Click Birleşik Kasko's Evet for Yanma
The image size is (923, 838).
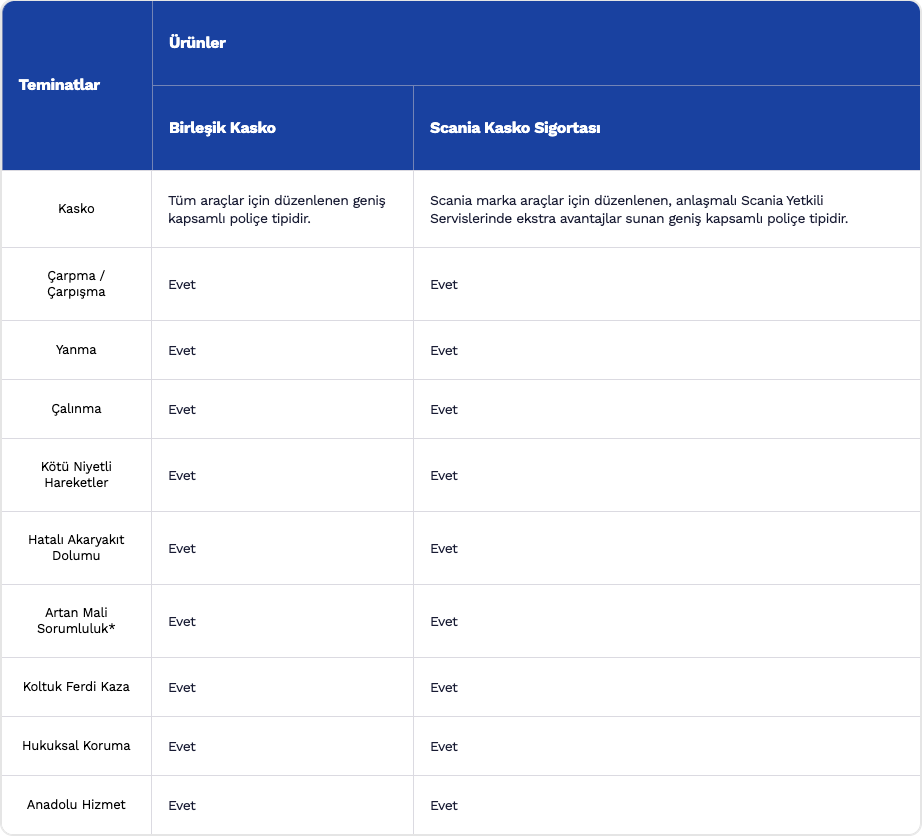[182, 351]
